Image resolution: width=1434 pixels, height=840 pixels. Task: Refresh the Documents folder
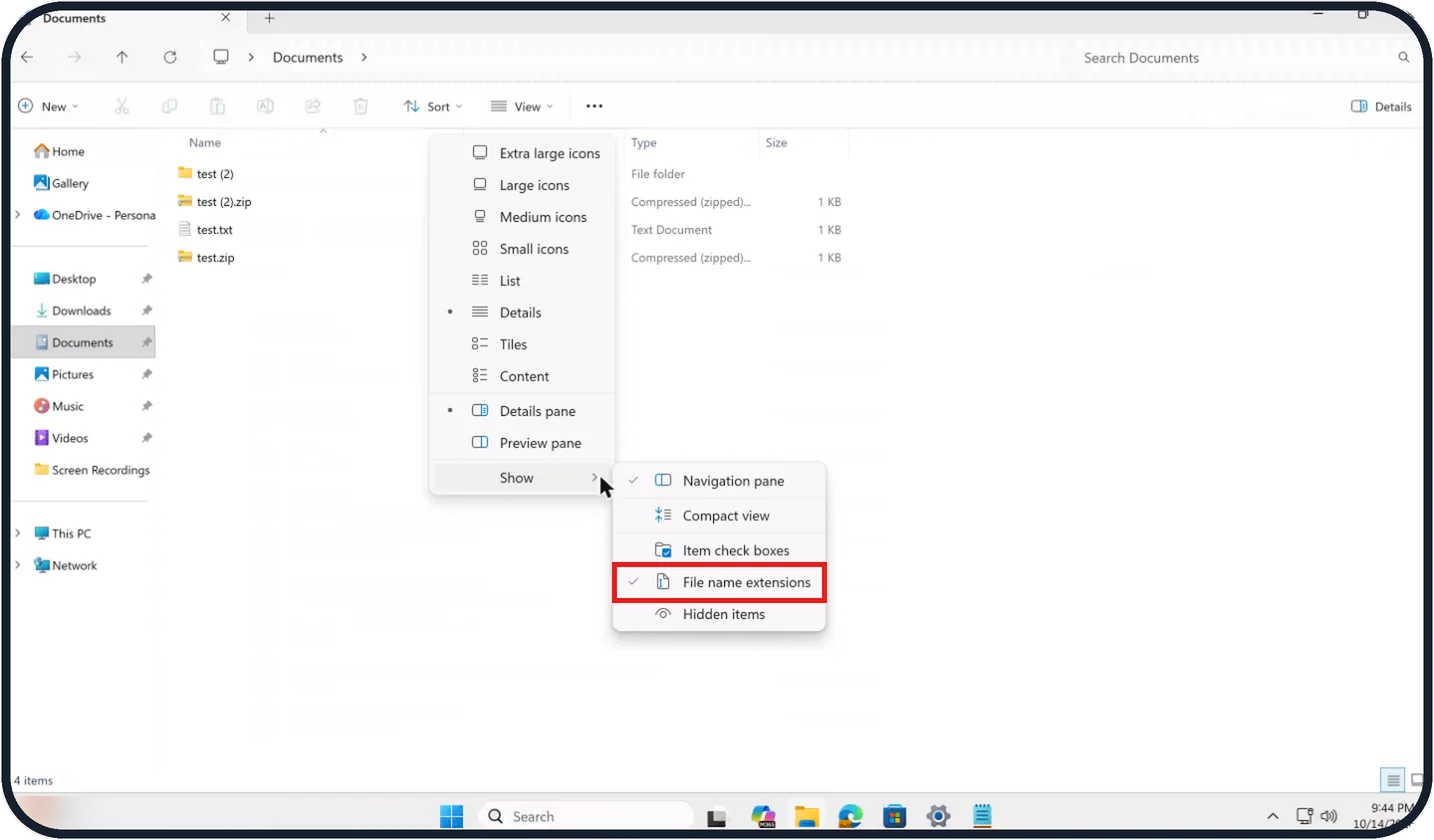point(170,58)
